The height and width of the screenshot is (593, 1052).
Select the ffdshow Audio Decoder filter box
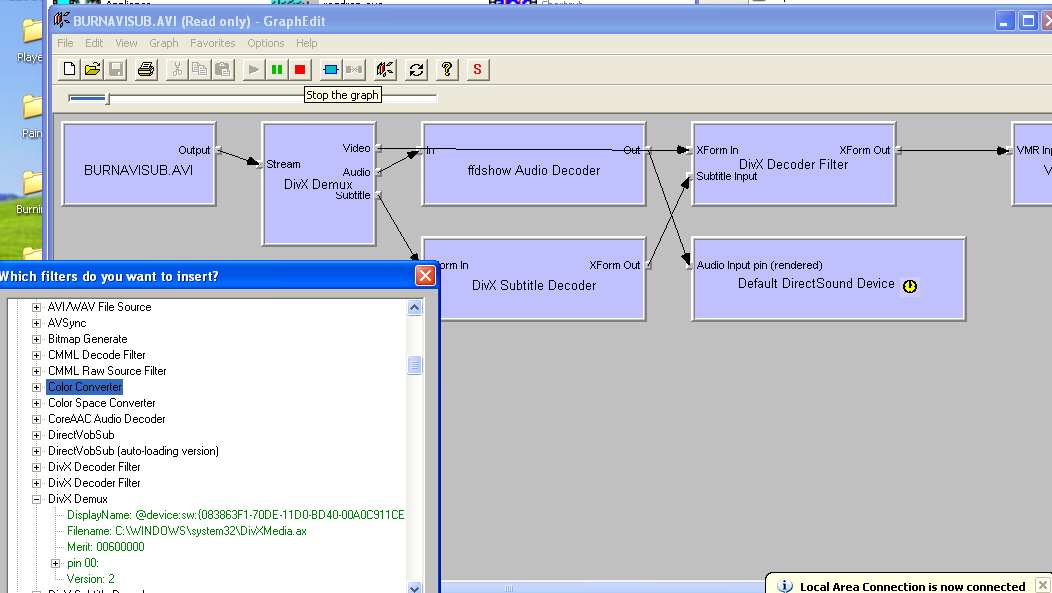534,164
